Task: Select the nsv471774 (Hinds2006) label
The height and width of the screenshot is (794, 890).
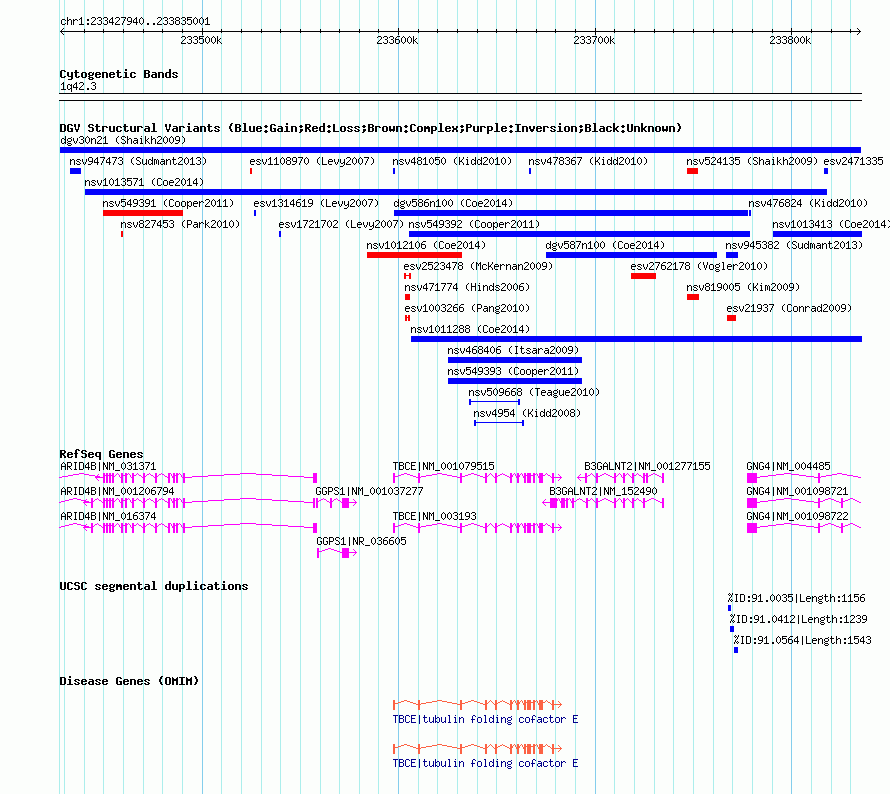Action: [467, 287]
